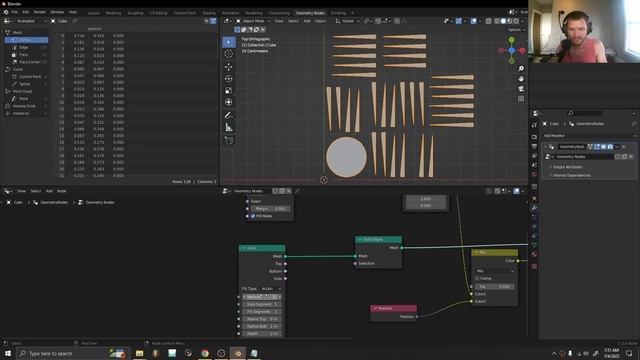Click the red X axis on navigation gizmo
The width and height of the screenshot is (640, 360).
pos(522,50)
